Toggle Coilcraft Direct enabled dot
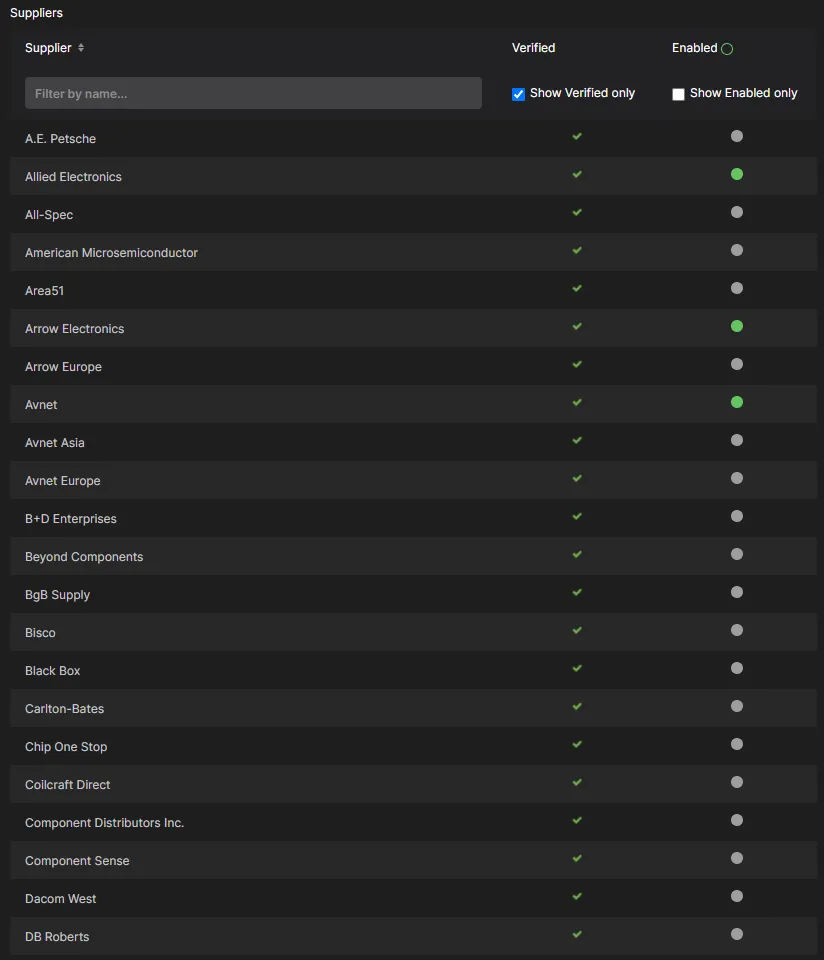 [x=737, y=781]
